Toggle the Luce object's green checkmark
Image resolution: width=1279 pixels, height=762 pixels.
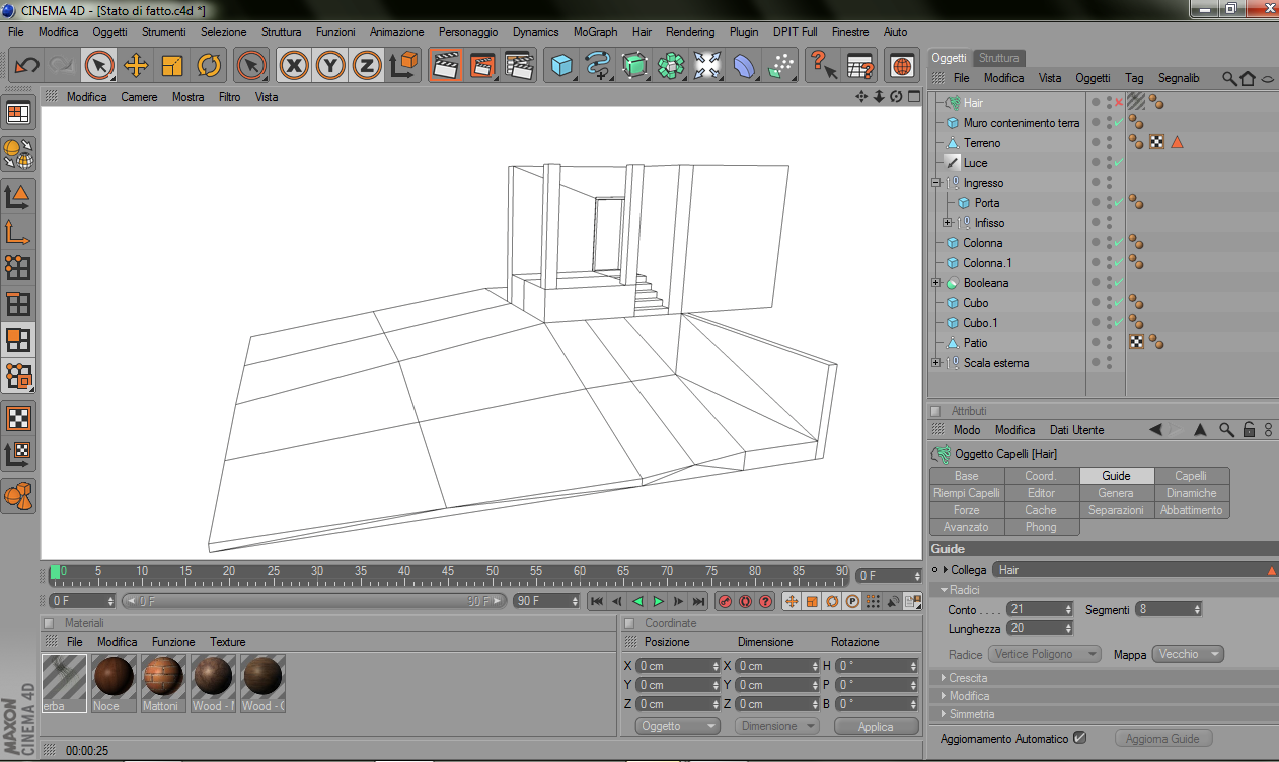point(1119,163)
